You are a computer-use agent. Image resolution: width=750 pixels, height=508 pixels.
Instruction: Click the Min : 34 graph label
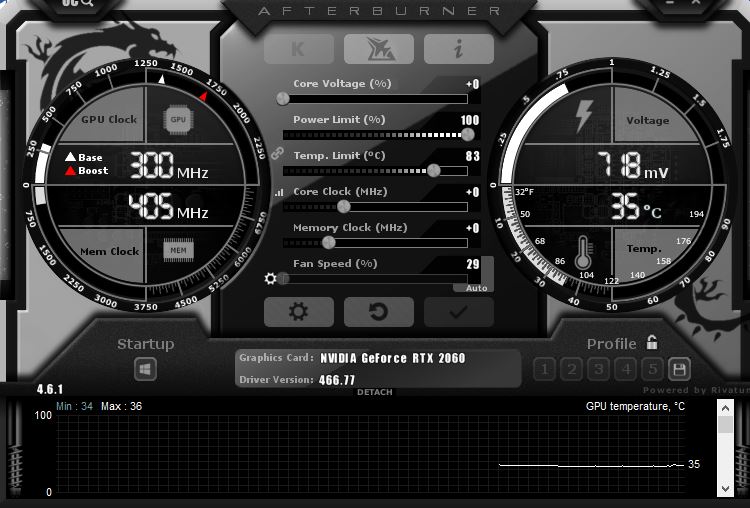pyautogui.click(x=75, y=407)
